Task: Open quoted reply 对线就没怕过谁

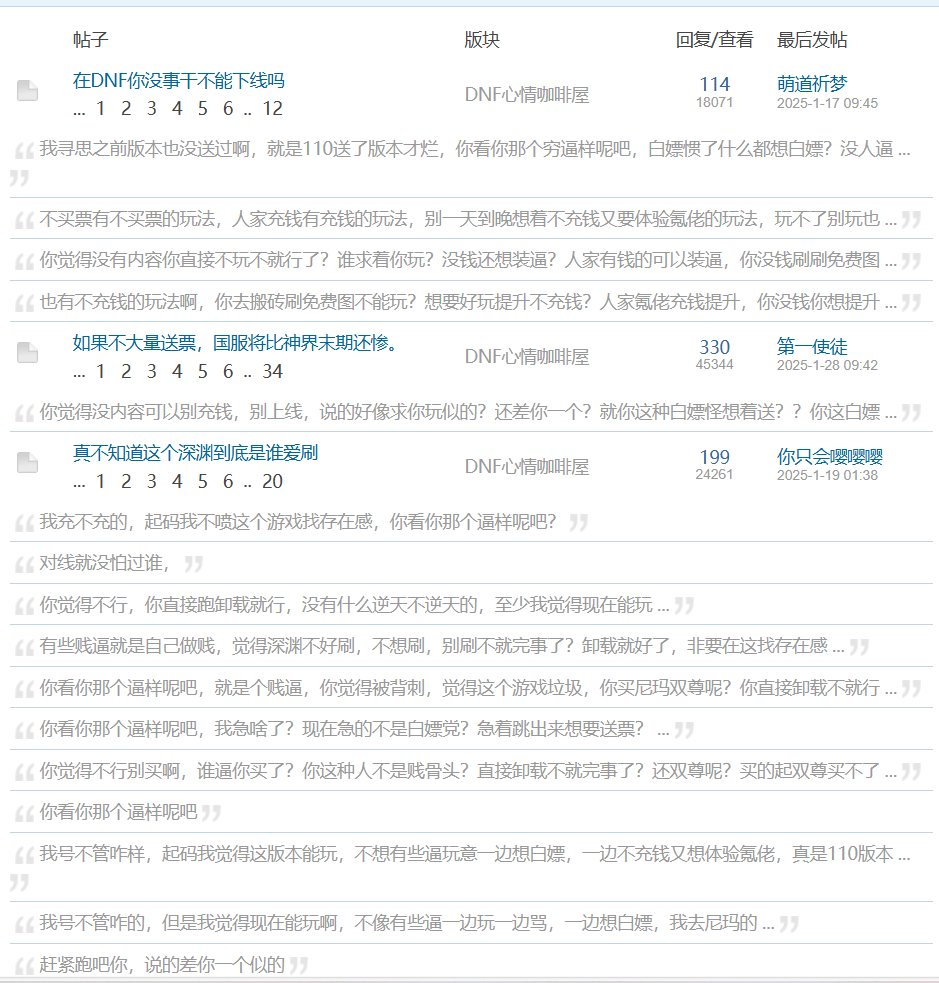Action: 104,563
